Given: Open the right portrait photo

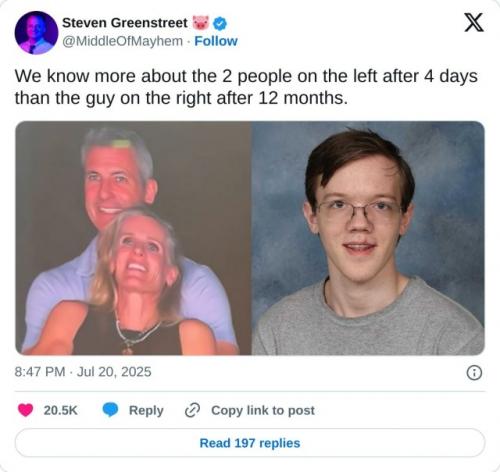Looking at the screenshot, I should (368, 238).
